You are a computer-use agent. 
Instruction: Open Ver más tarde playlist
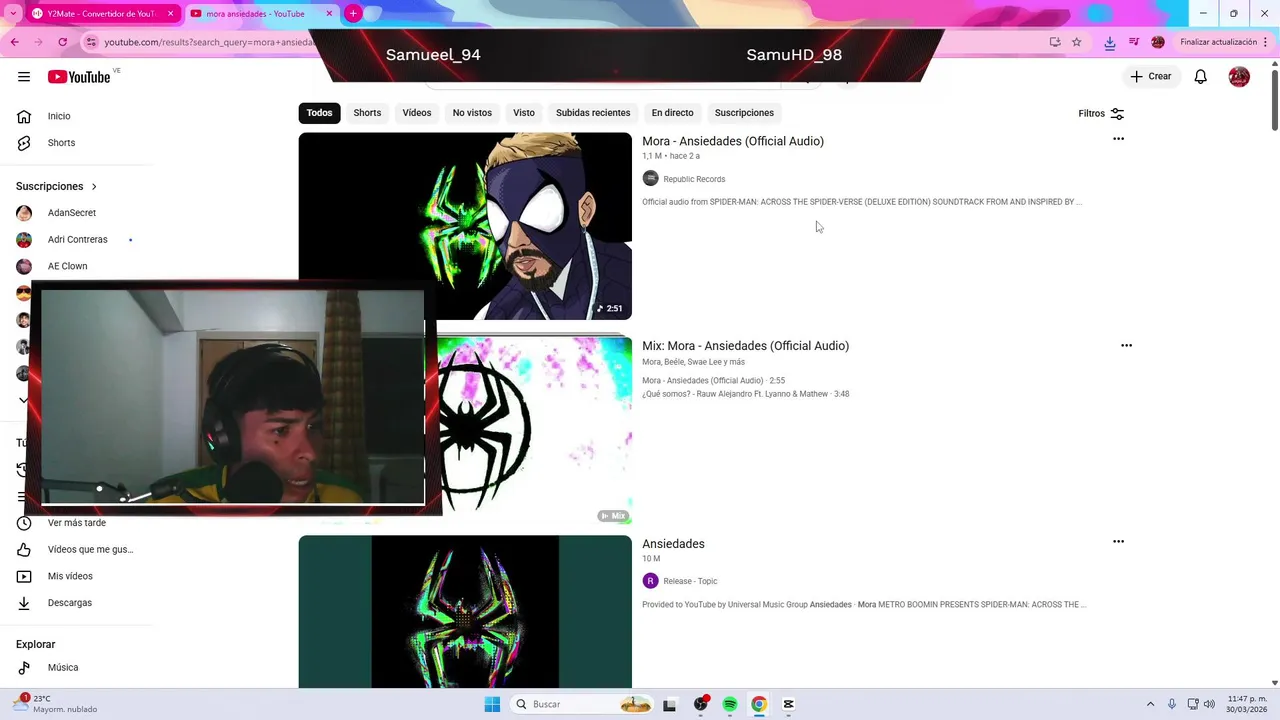(76, 523)
